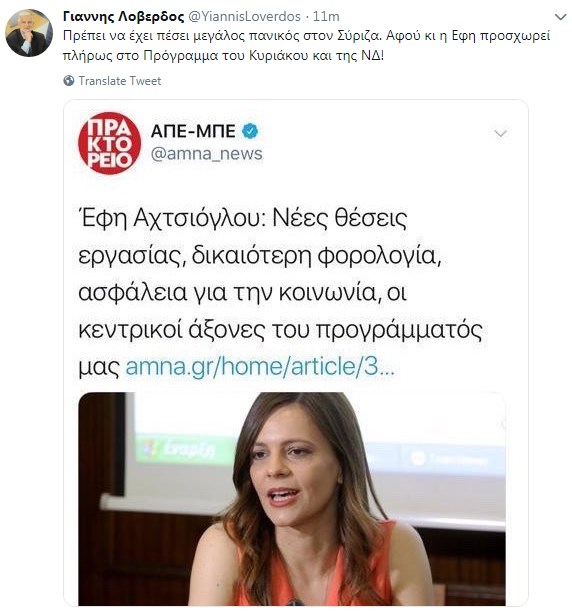Click the ΑΠΕ-ΜΠΕ account name
This screenshot has height=614, width=572.
(193, 131)
